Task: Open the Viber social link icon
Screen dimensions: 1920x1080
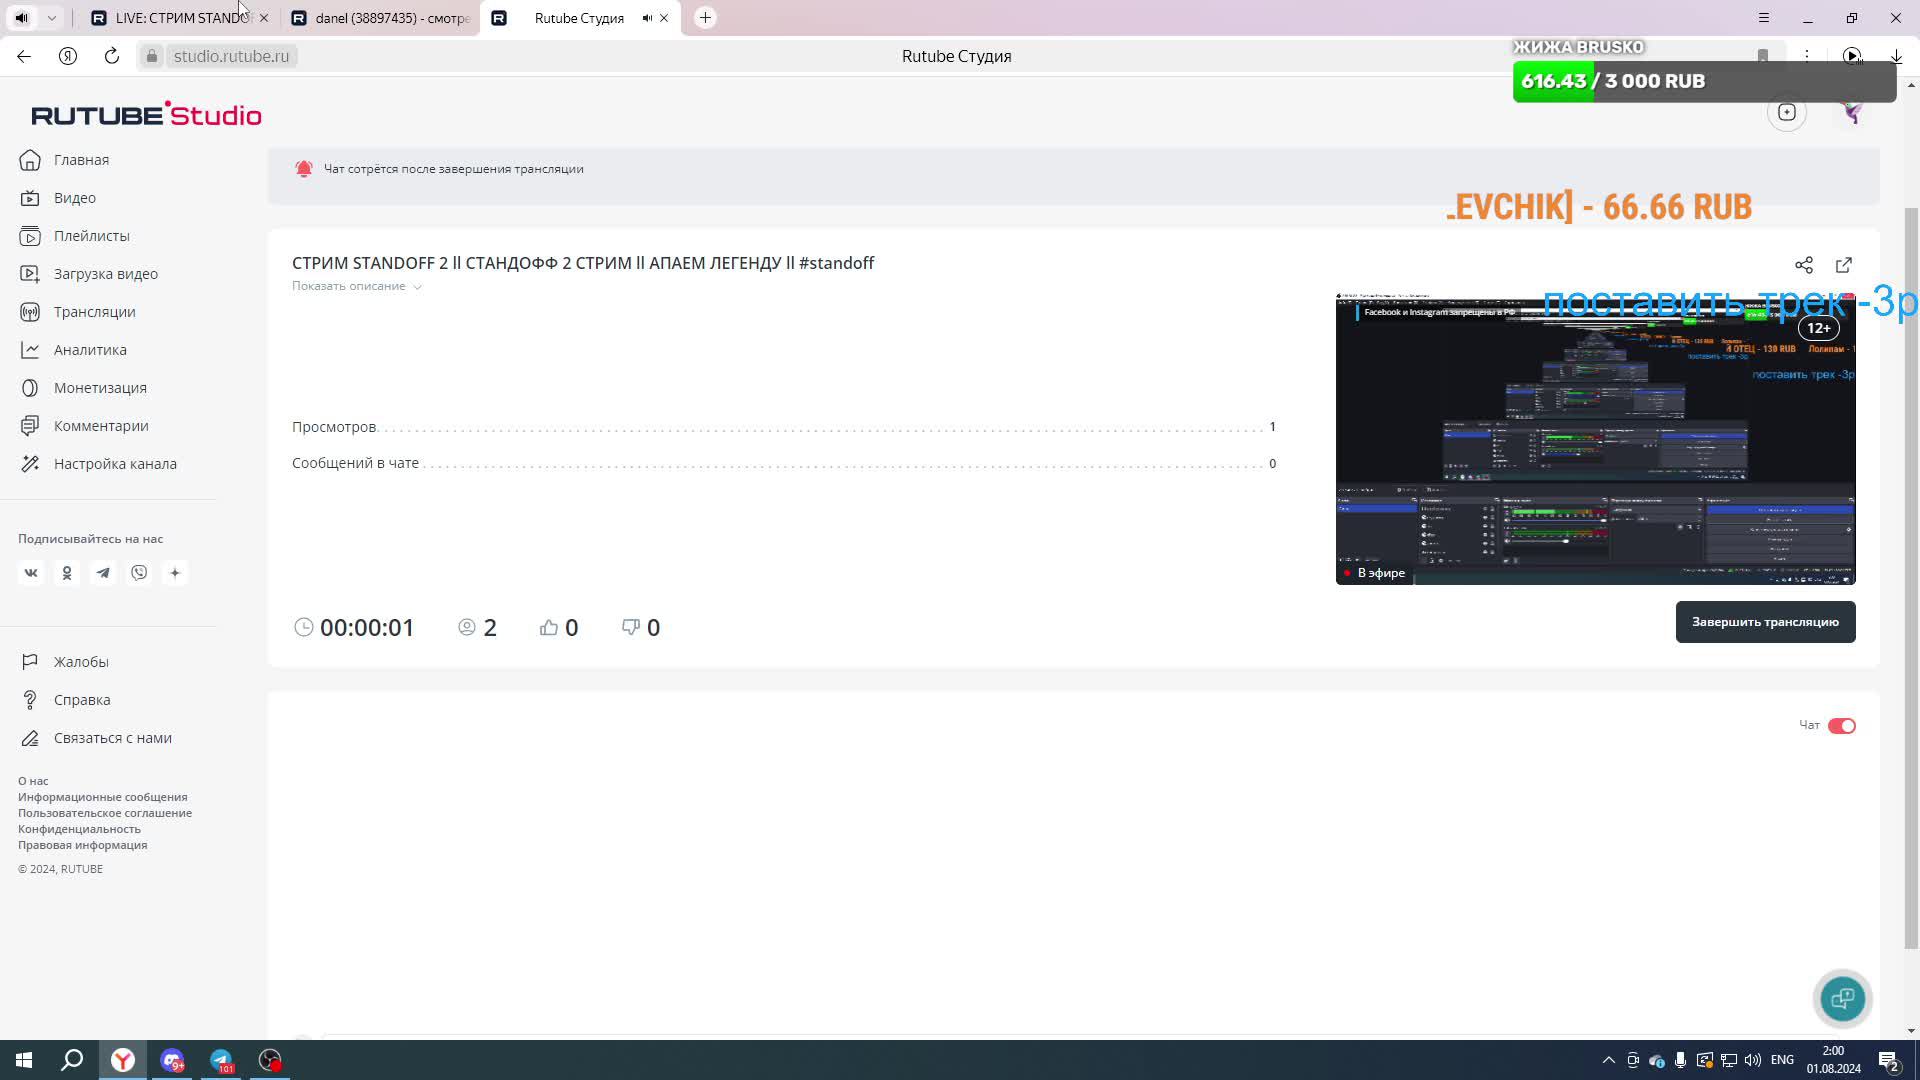Action: point(139,573)
